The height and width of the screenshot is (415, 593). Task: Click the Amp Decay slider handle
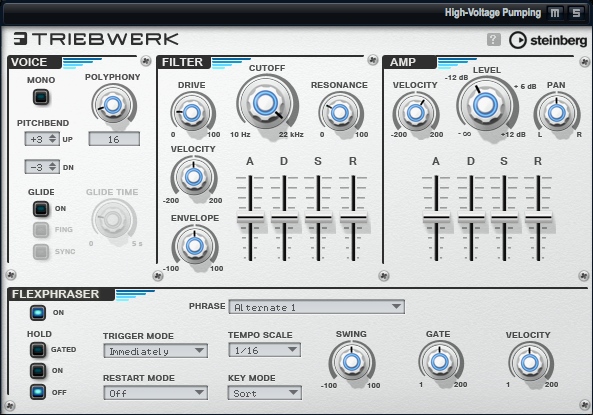tap(471, 218)
